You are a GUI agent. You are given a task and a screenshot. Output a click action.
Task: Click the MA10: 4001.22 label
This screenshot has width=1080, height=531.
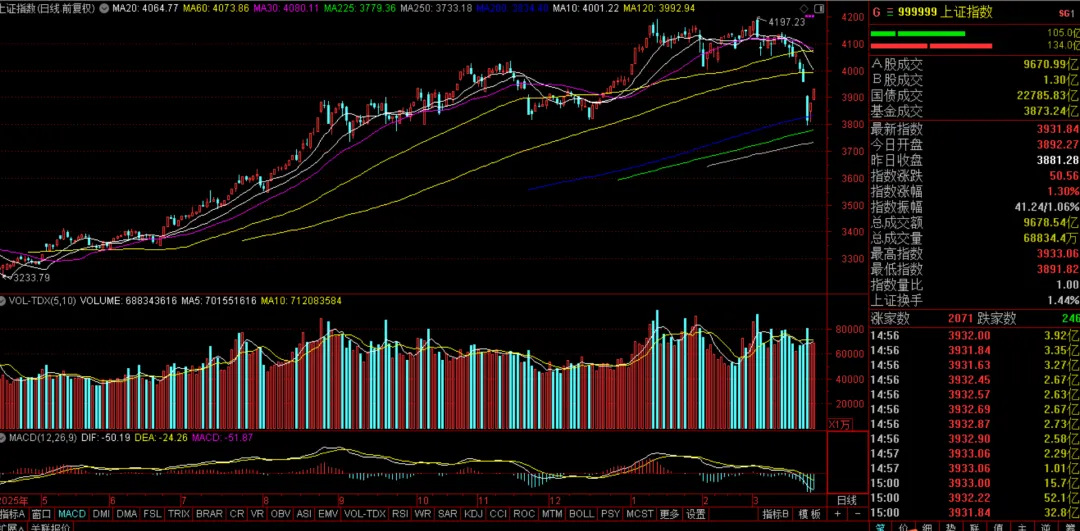coord(585,8)
